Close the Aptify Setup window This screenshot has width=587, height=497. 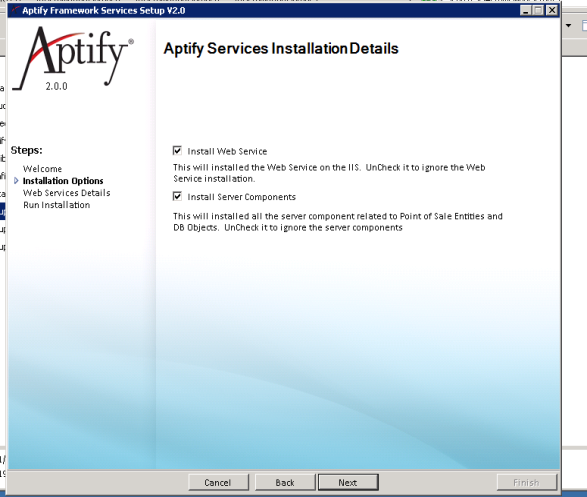(552, 10)
